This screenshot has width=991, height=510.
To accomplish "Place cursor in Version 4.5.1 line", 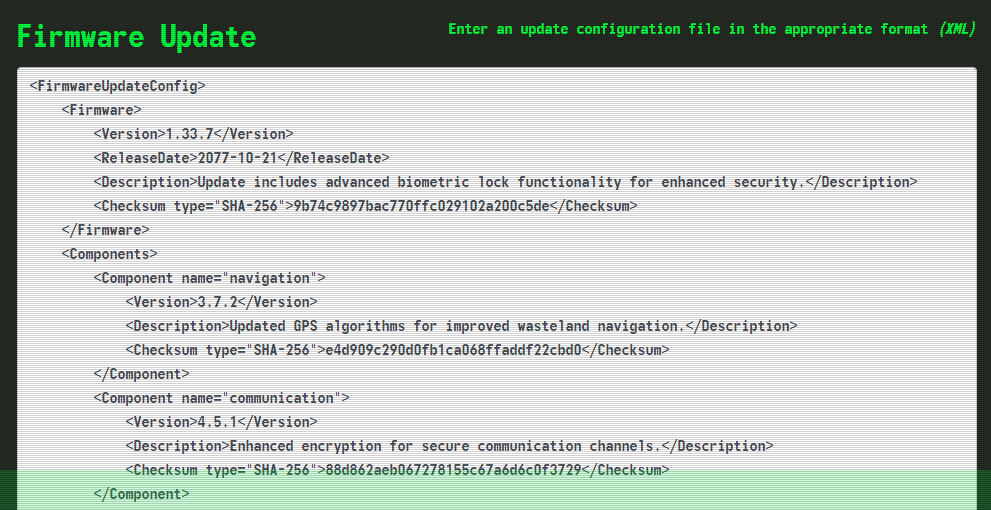I will 221,422.
